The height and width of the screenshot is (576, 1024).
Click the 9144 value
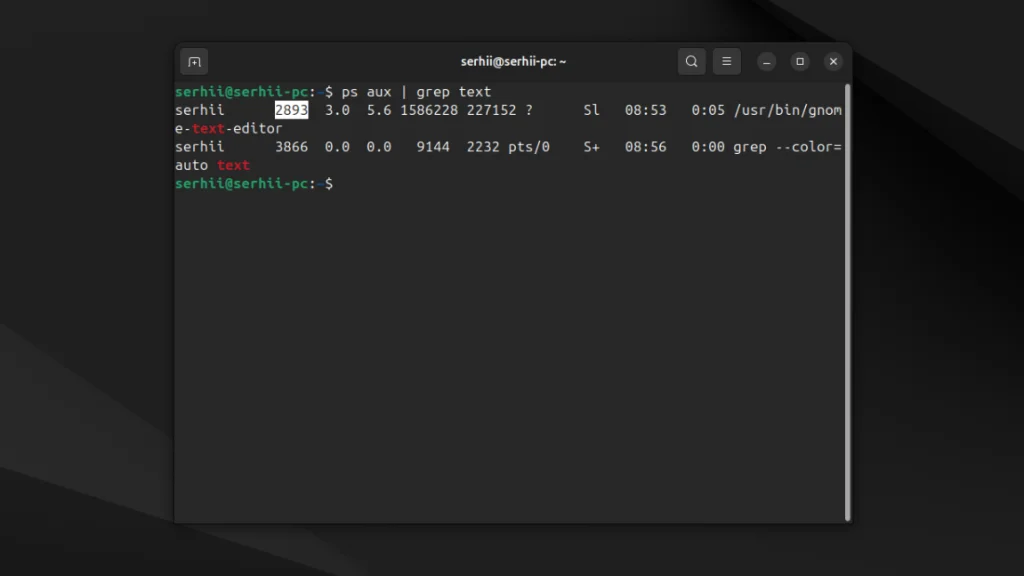(x=433, y=147)
